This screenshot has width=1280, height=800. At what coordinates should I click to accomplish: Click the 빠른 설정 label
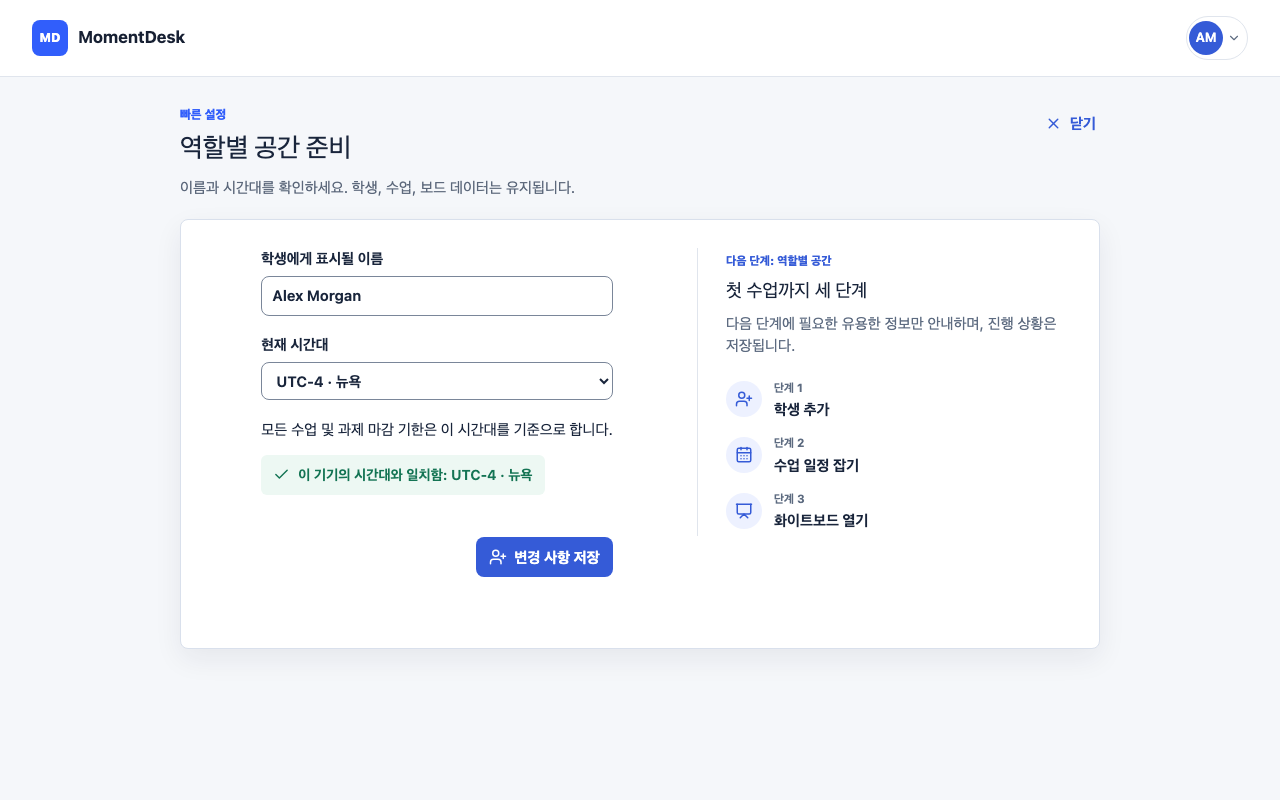coord(203,114)
